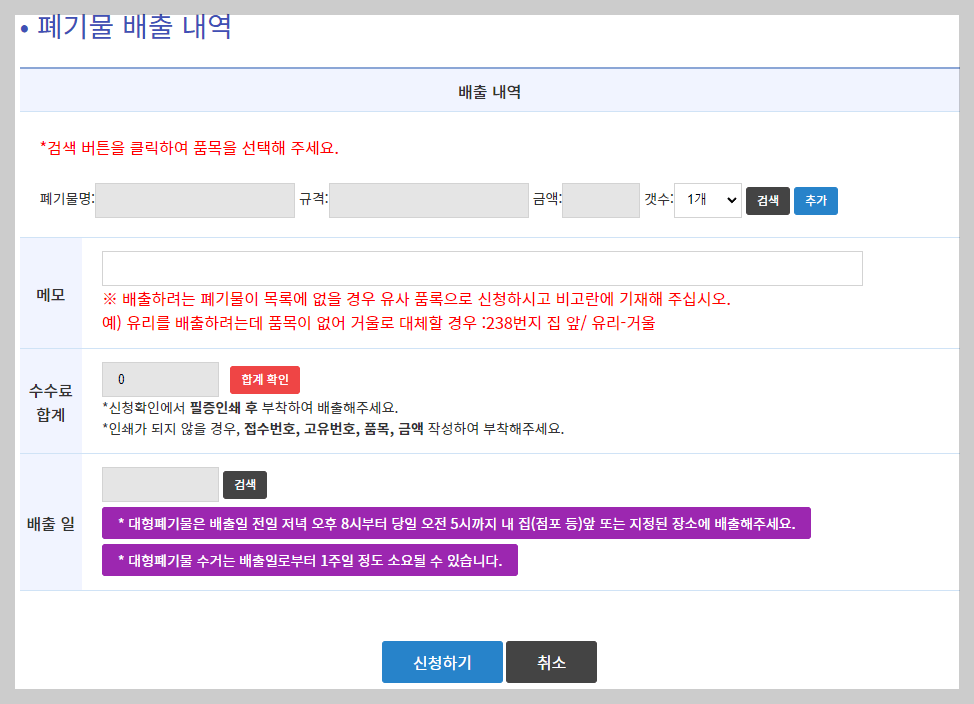Viewport: 974px width, 704px height.
Task: Click the 배출 내역 header bar
Action: click(x=487, y=90)
